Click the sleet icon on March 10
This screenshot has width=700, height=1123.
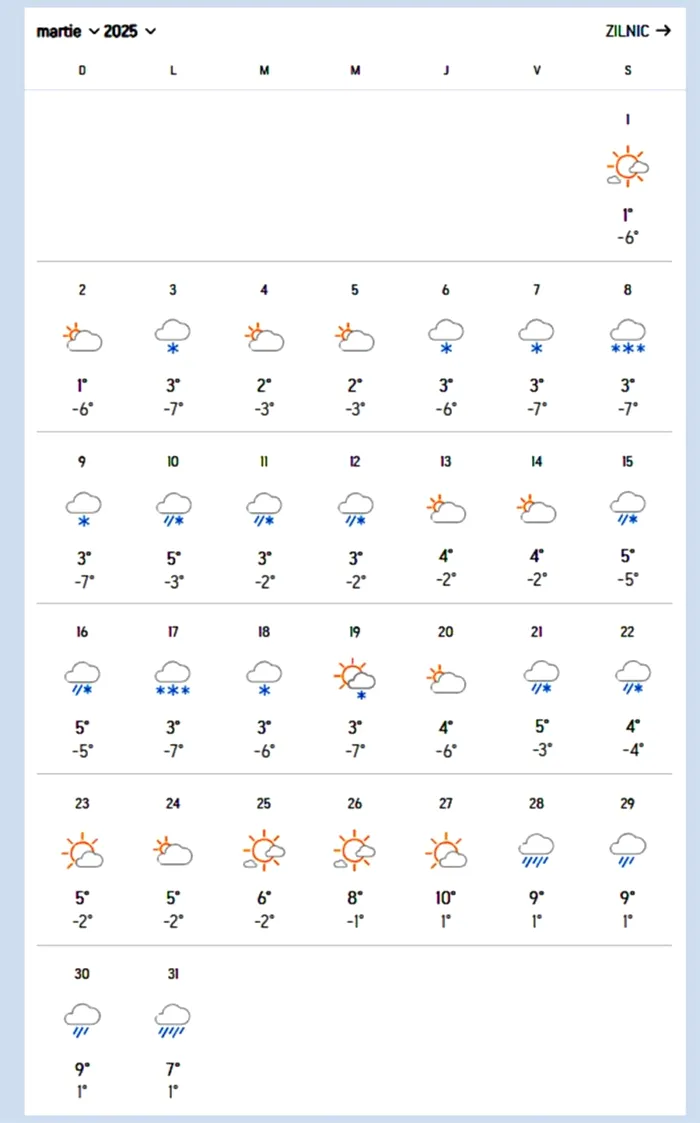173,509
